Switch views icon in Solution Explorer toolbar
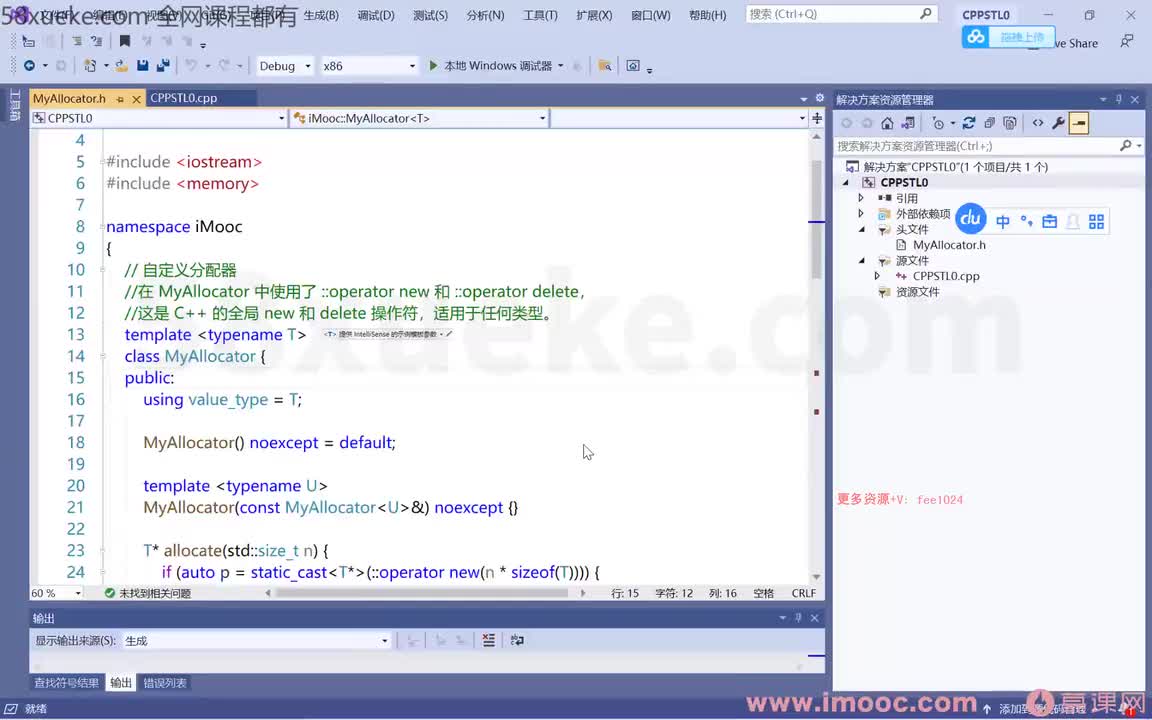 908,123
